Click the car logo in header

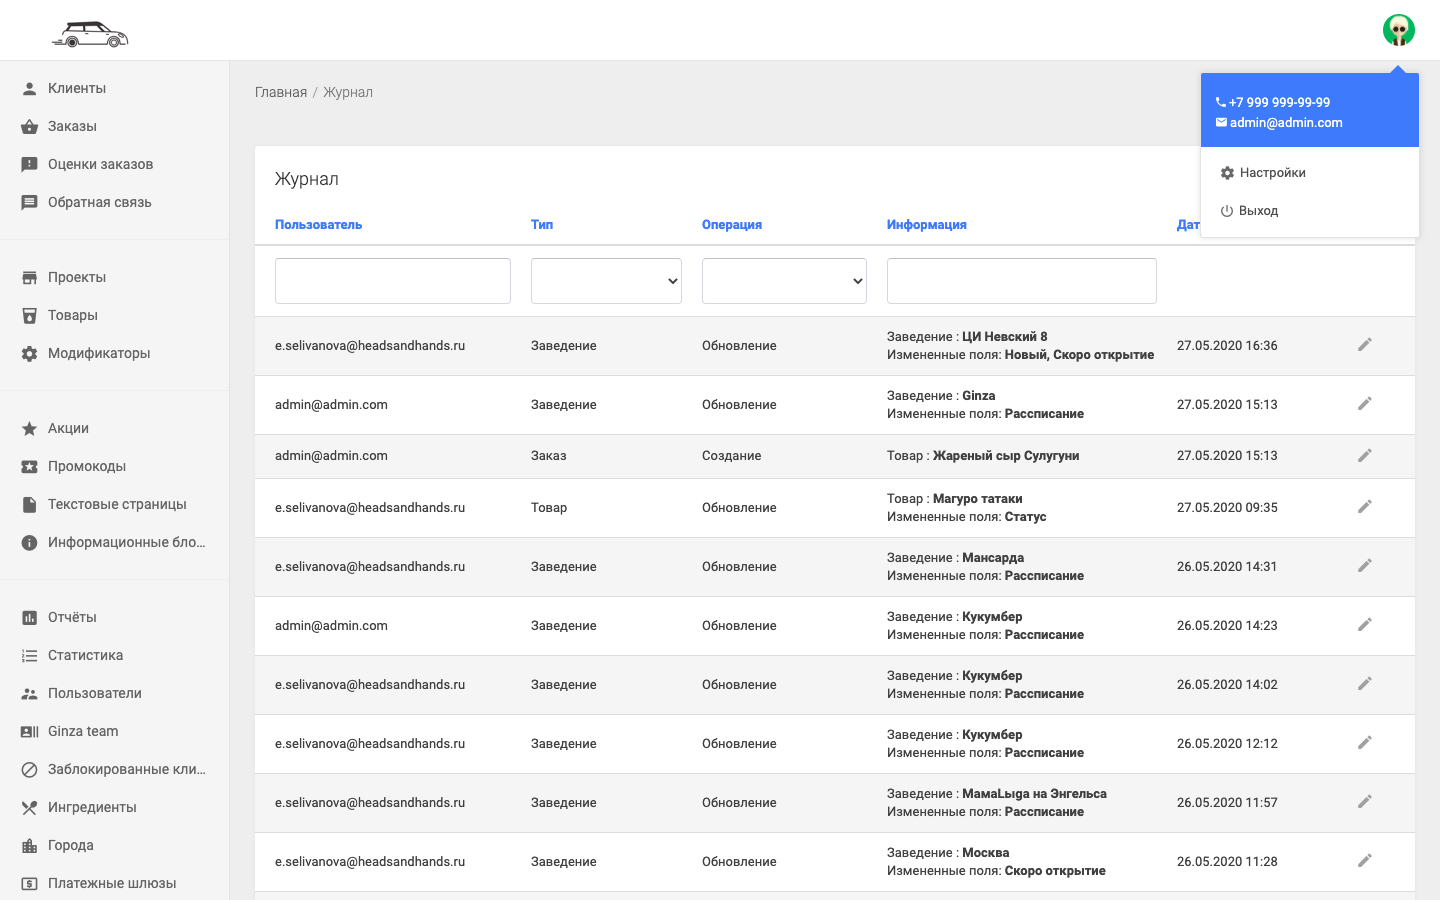coord(90,35)
